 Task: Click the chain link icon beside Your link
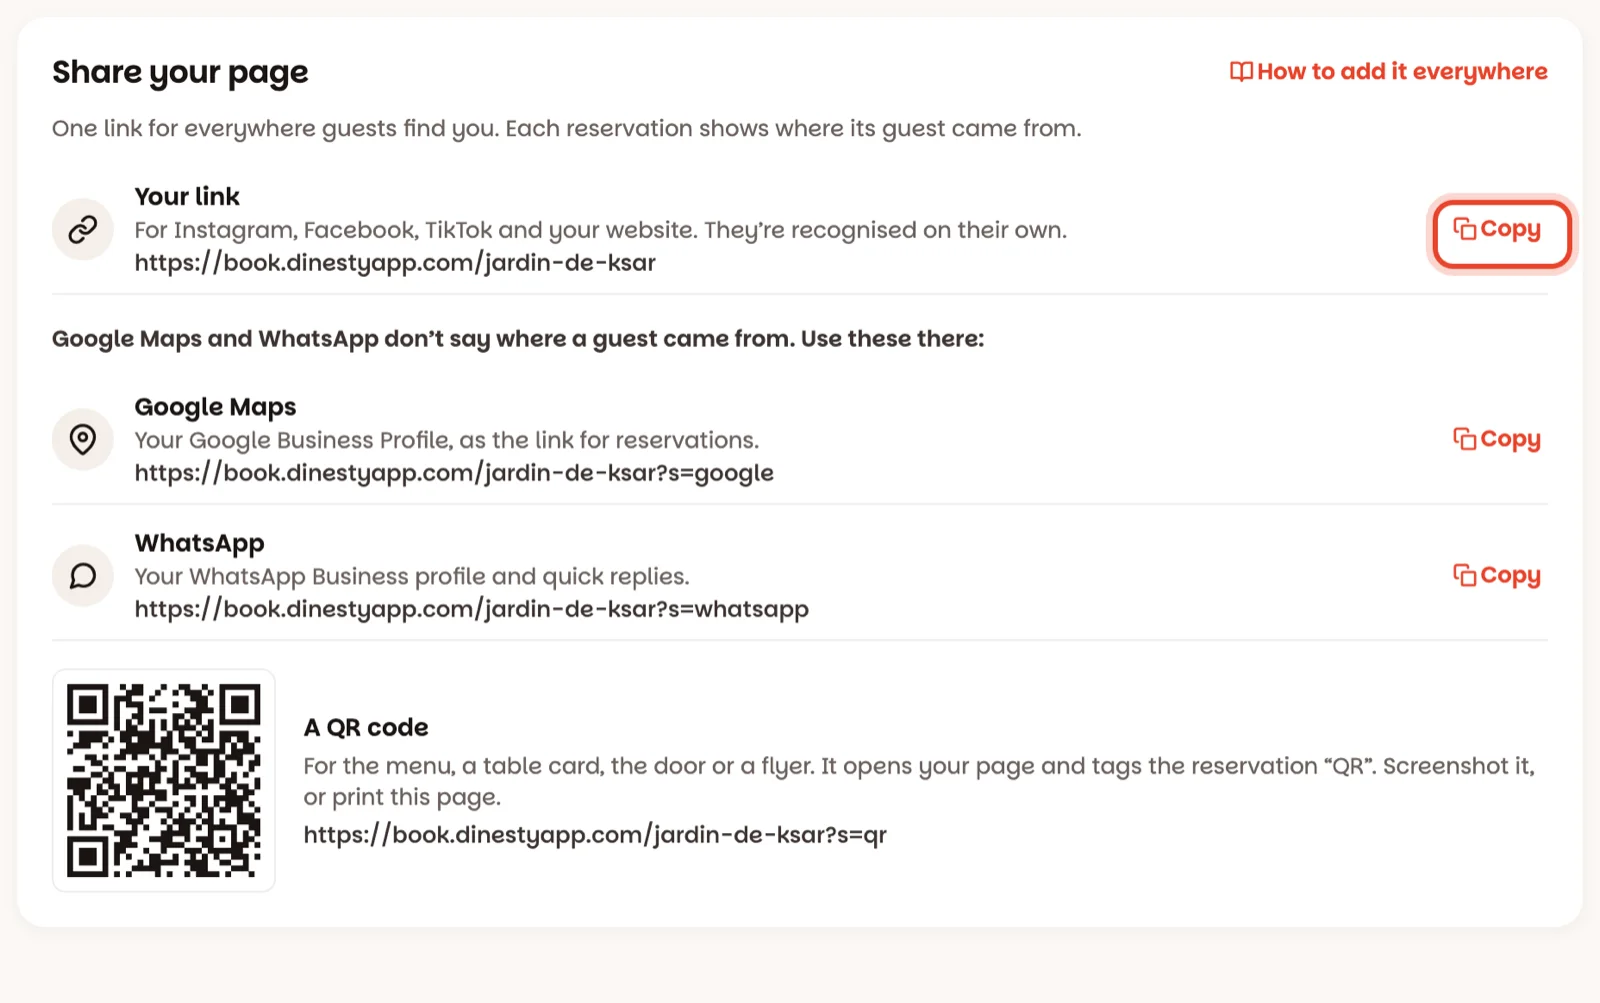pos(83,229)
